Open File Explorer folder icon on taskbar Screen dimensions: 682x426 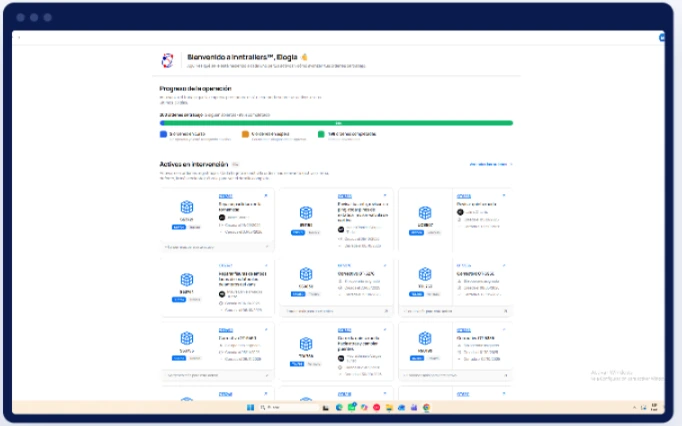tap(389, 407)
